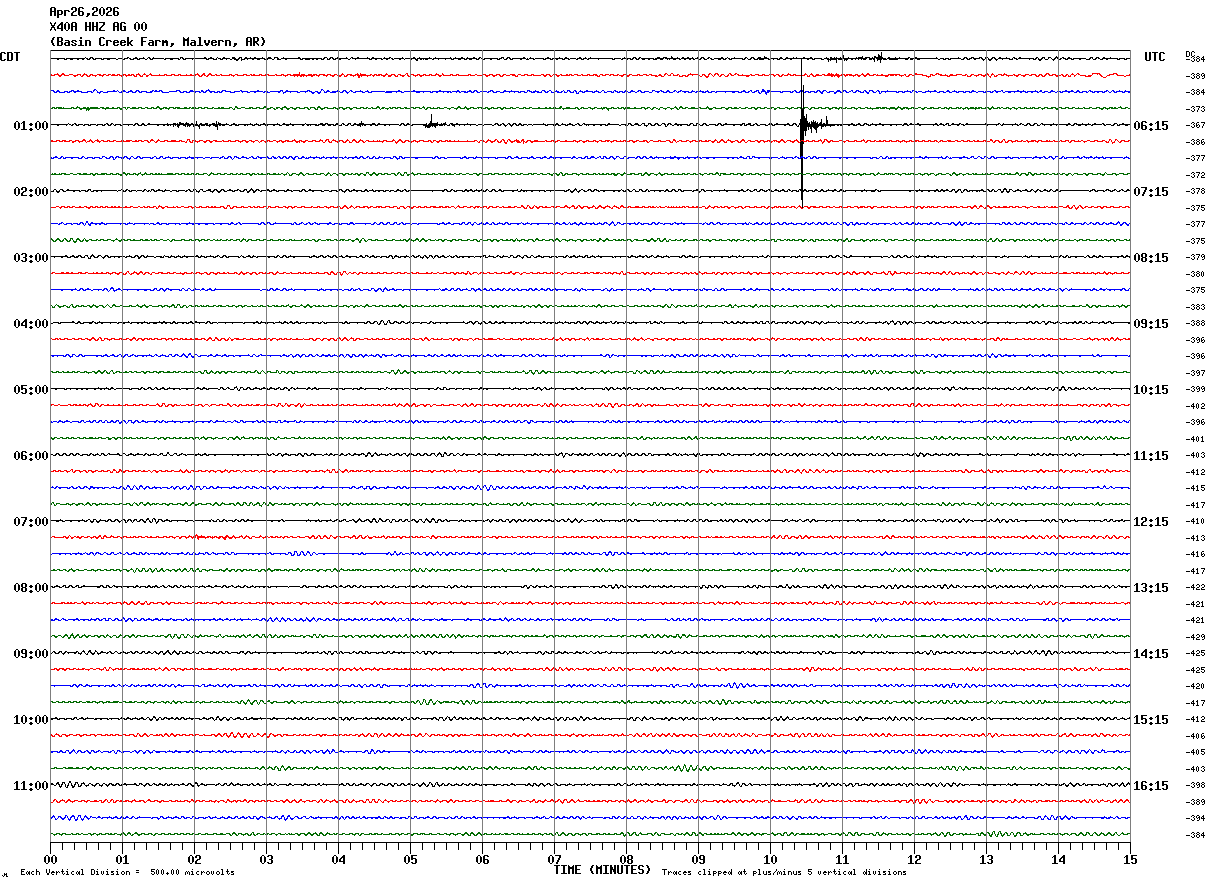Click the 07:15 UTC time label
This screenshot has height=886, width=1210.
pyautogui.click(x=1150, y=191)
